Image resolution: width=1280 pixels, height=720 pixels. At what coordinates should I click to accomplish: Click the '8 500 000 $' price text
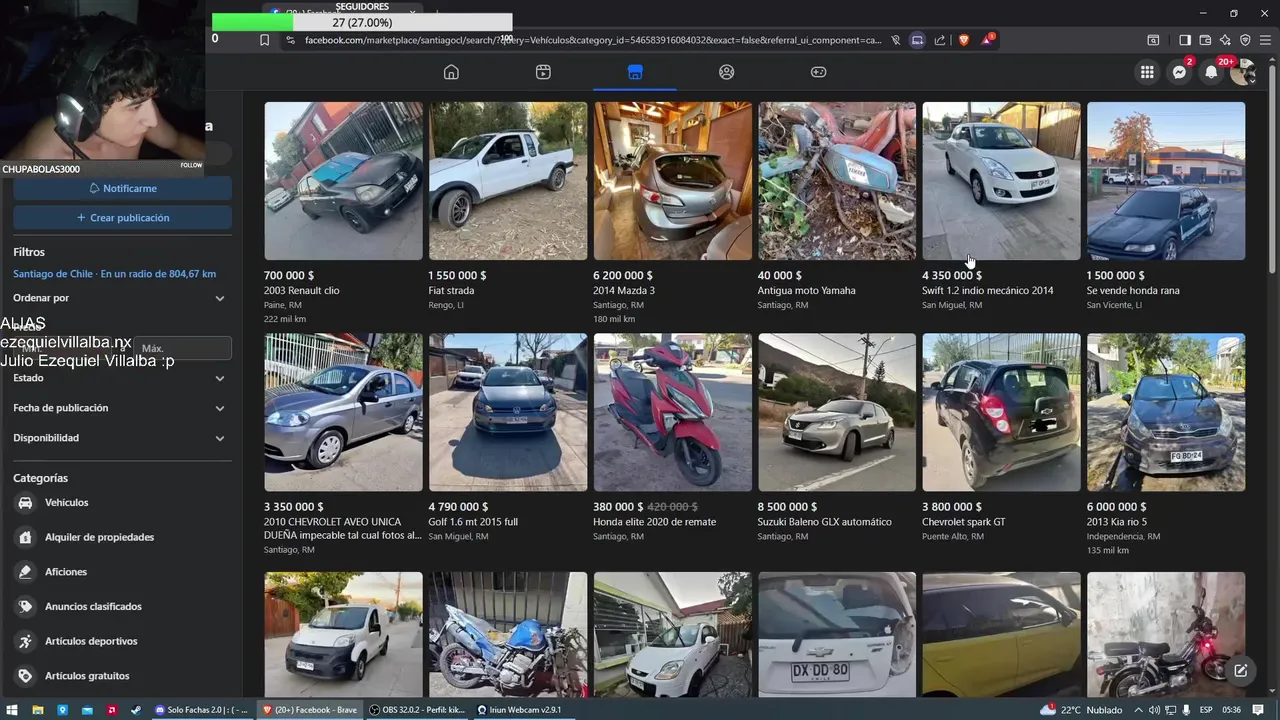tap(787, 507)
